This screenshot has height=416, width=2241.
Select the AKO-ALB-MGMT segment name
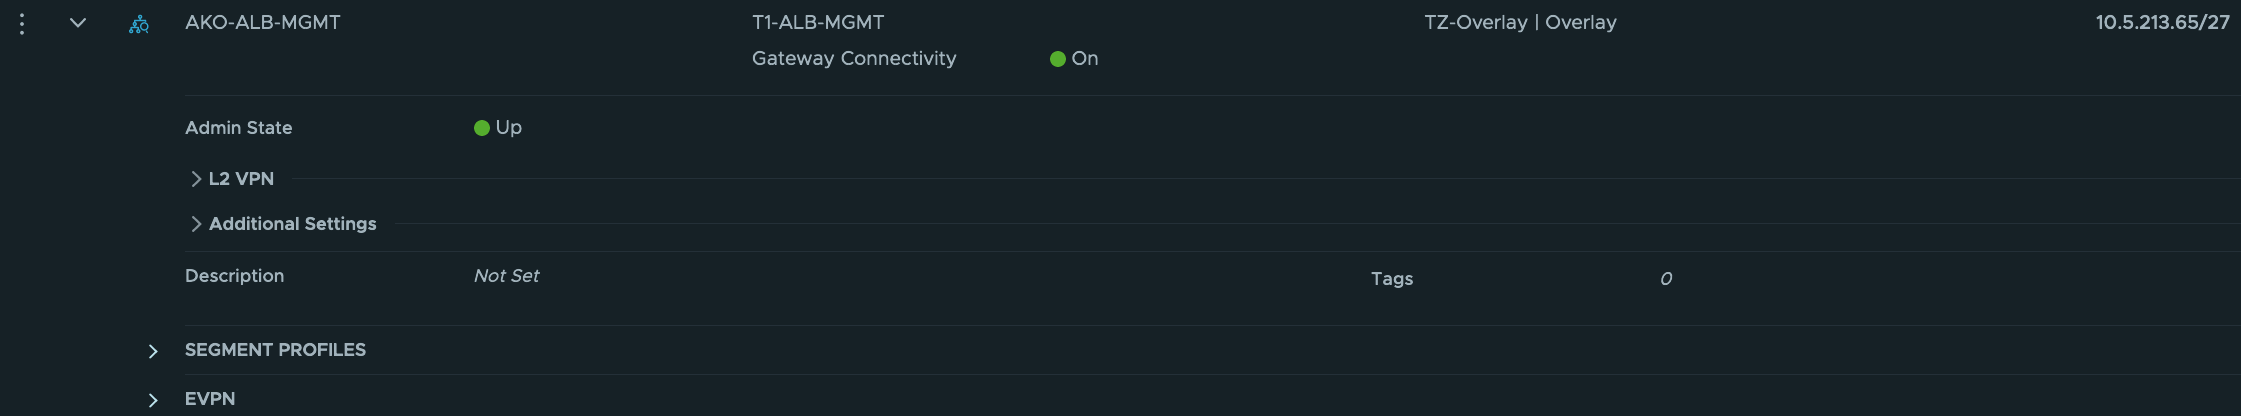(262, 22)
